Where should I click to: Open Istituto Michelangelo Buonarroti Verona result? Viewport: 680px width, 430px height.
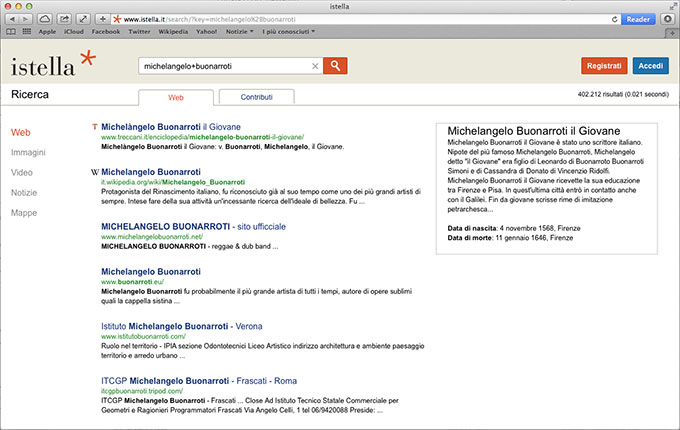click(x=182, y=326)
